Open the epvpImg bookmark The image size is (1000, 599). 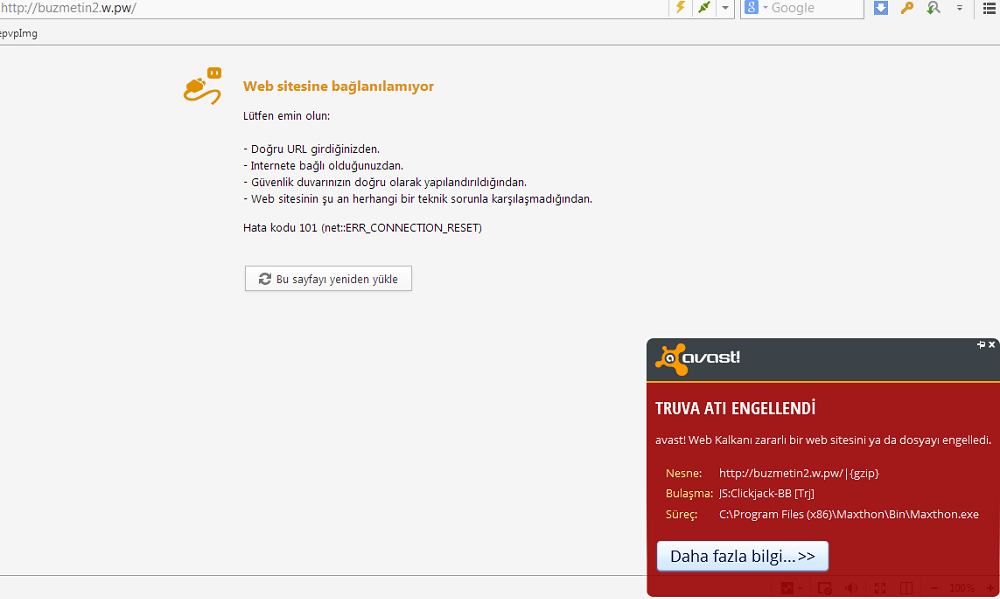(x=18, y=33)
